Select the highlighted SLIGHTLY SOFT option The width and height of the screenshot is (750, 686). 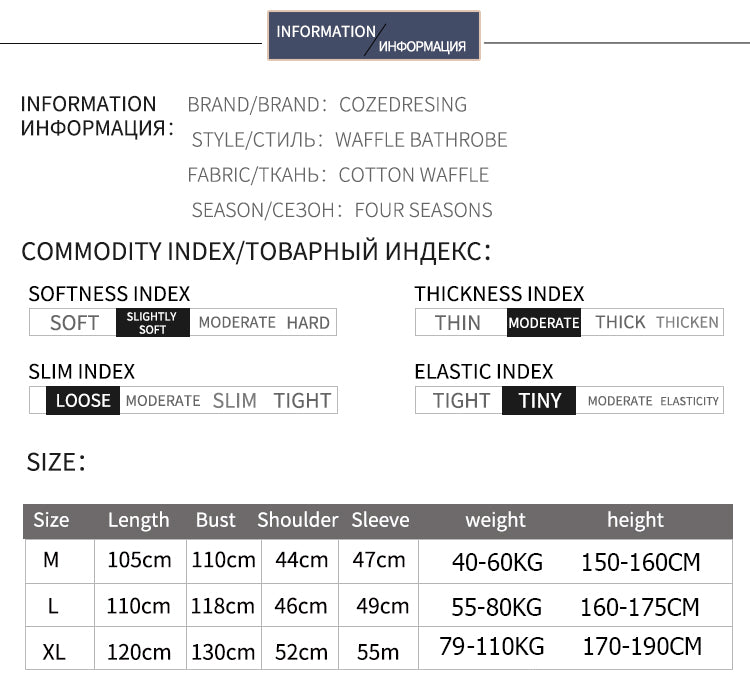coord(152,322)
